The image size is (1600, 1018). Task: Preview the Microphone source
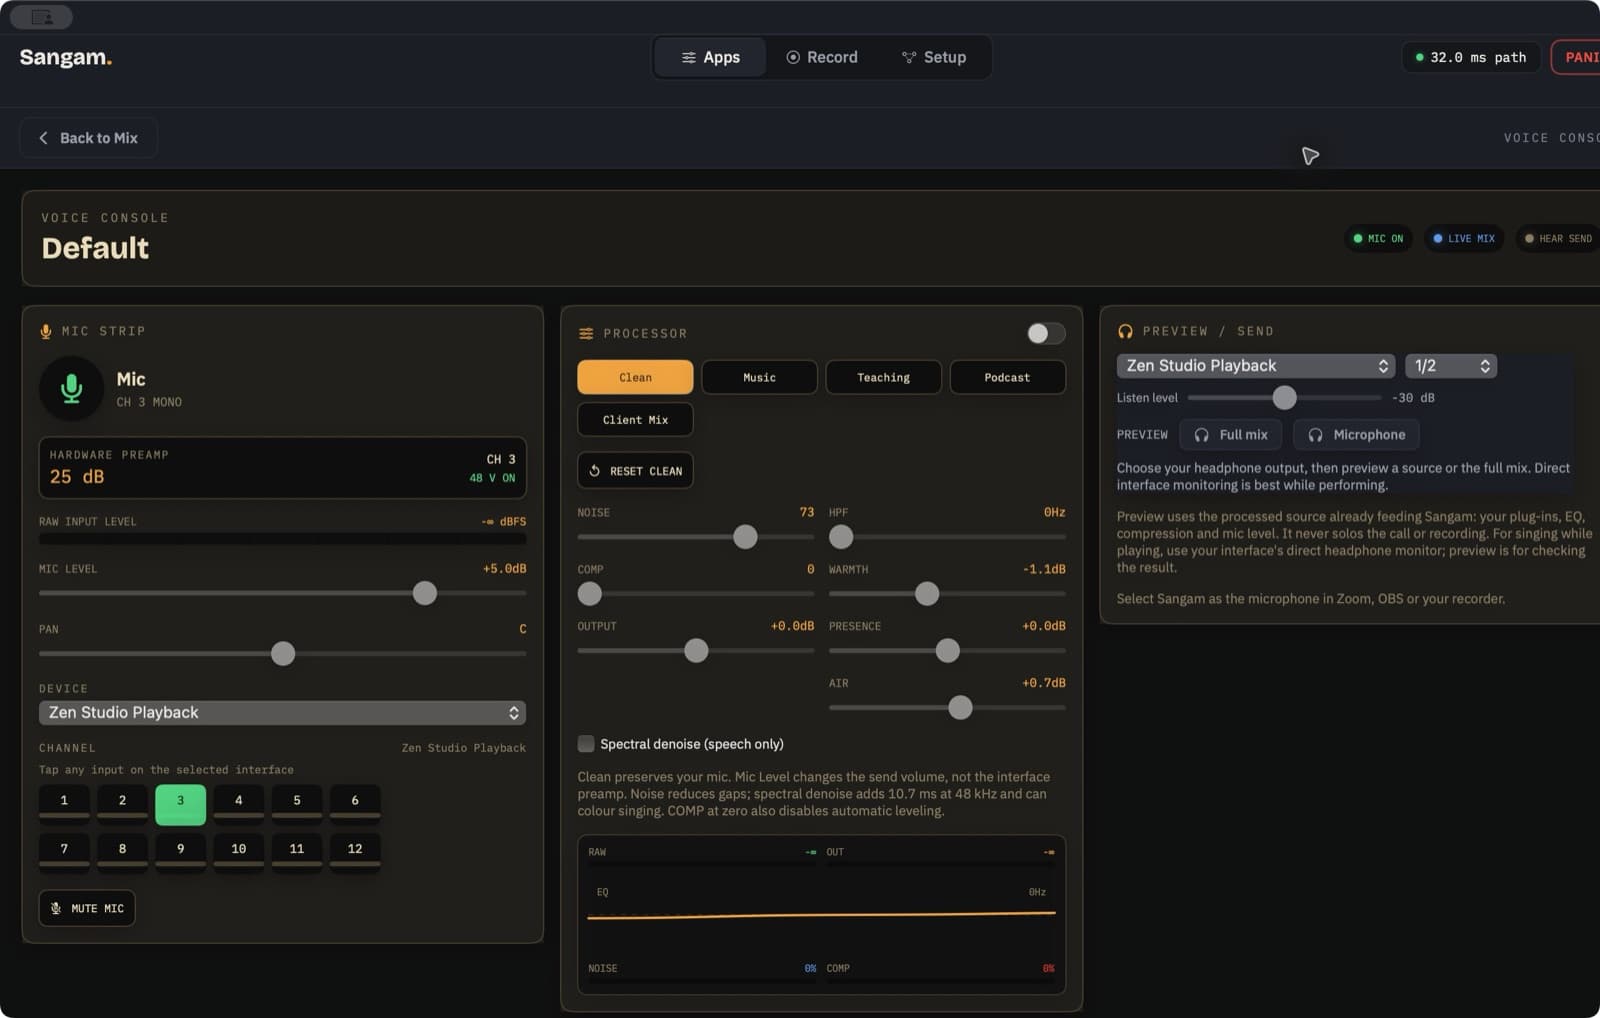coord(1356,435)
